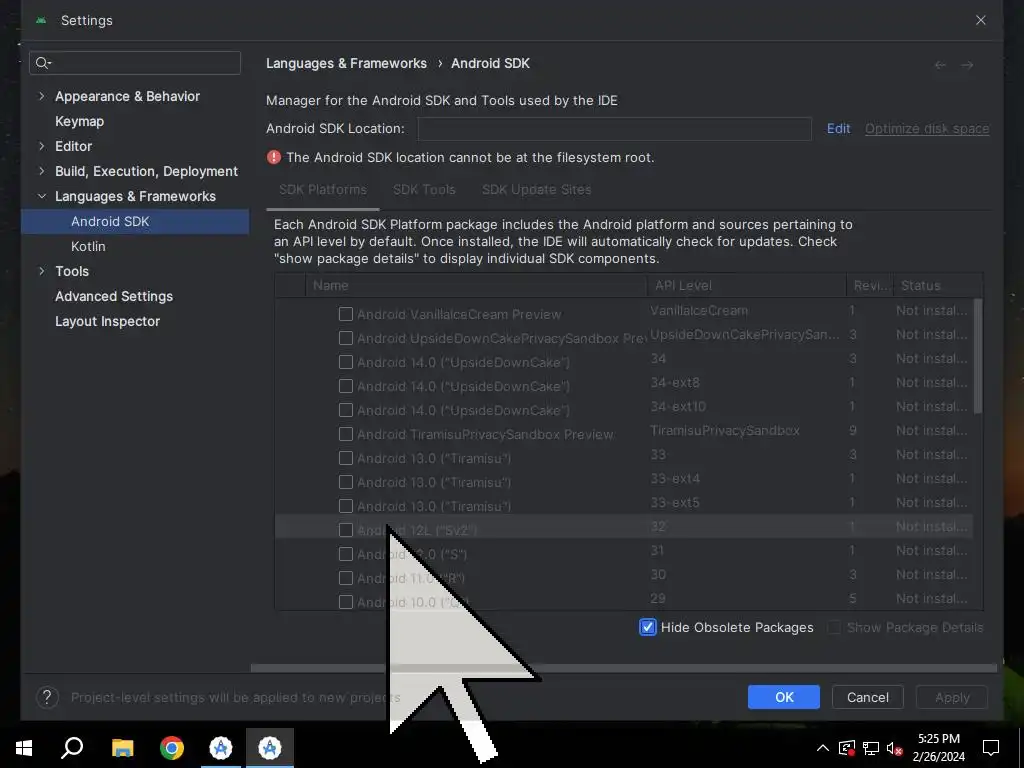1024x768 pixels.
Task: Expand Appearance & Behavior section
Action: [x=42, y=96]
